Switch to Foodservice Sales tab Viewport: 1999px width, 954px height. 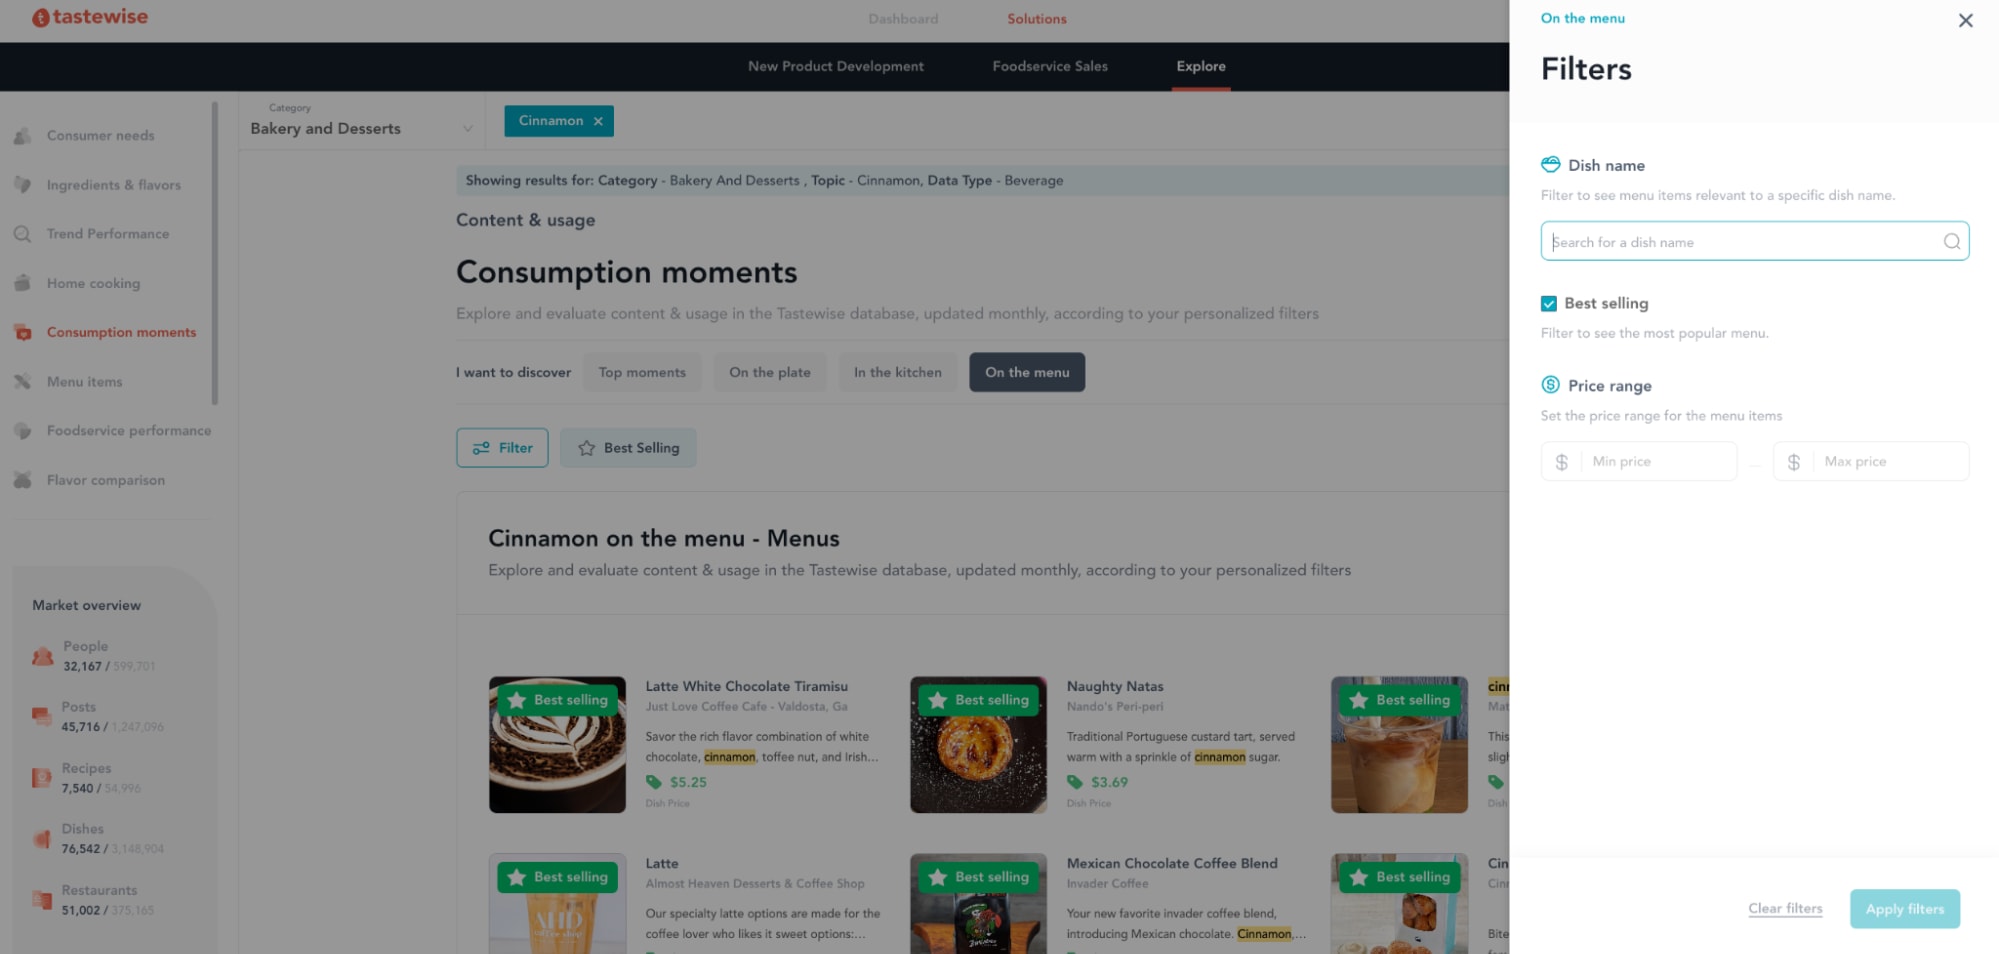point(1049,66)
